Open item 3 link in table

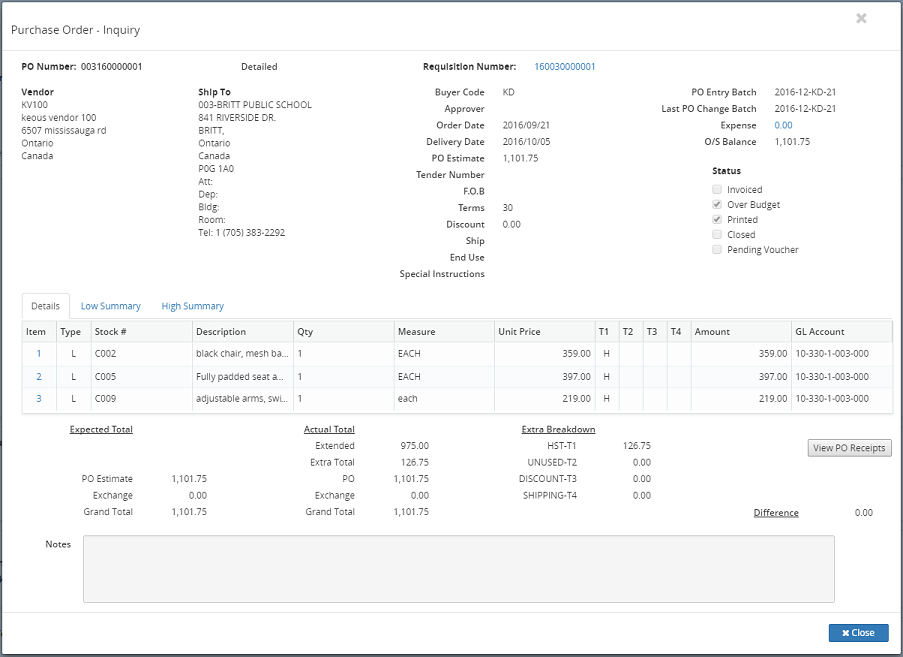click(39, 399)
